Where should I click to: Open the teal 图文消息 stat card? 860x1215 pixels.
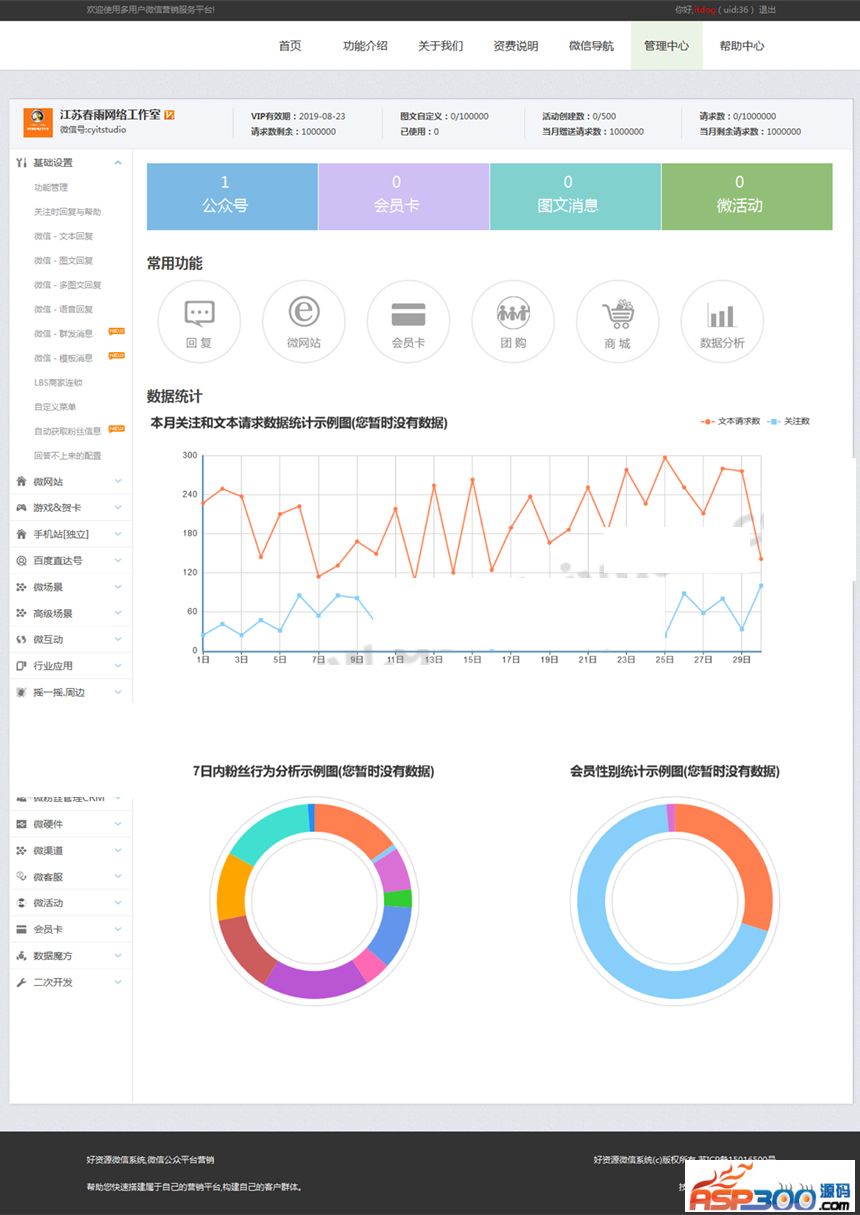575,197
